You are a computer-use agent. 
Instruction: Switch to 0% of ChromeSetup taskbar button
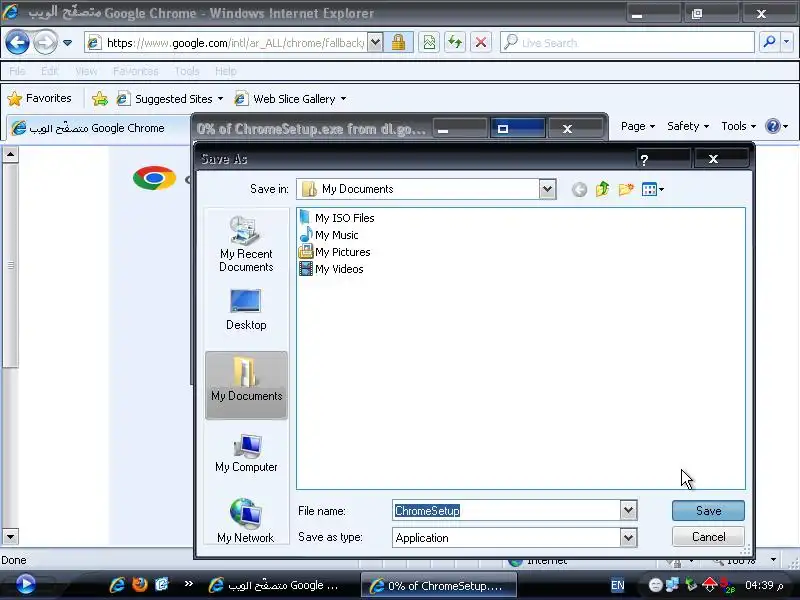439,585
